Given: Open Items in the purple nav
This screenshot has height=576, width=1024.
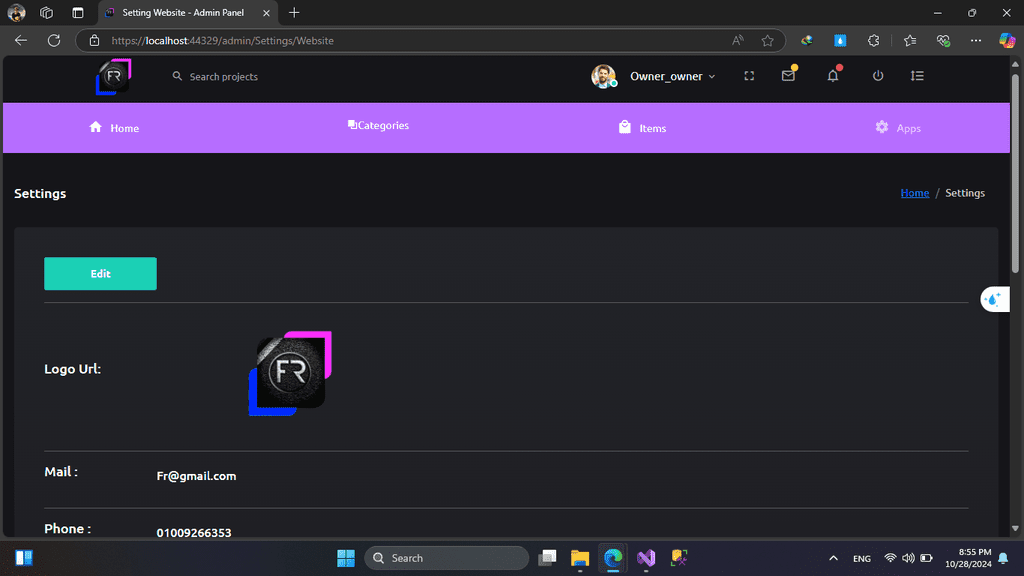Looking at the screenshot, I should (643, 128).
